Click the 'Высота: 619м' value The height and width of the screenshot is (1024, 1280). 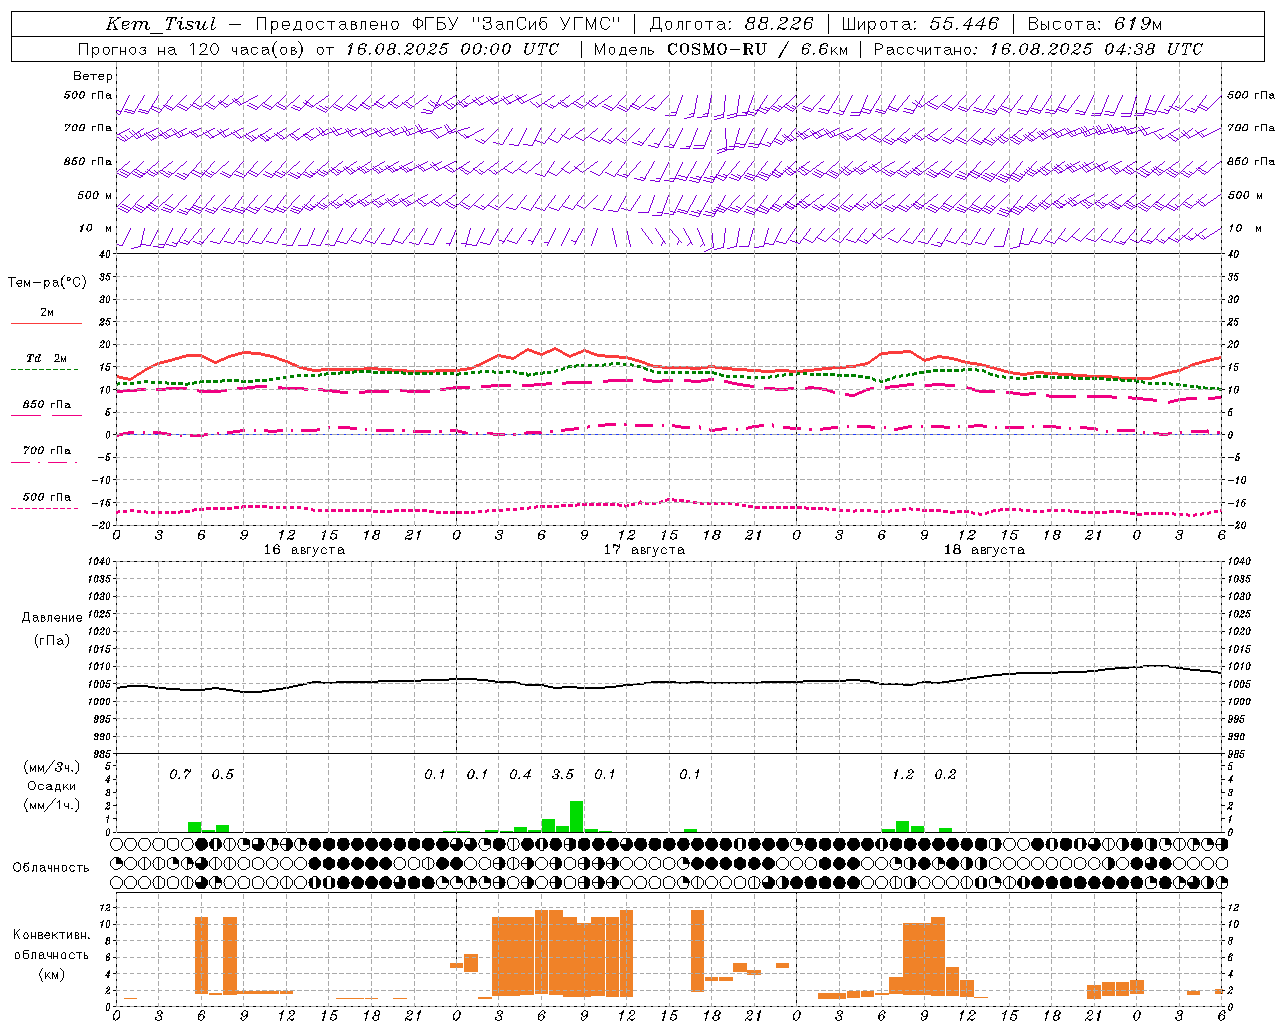pos(1095,24)
